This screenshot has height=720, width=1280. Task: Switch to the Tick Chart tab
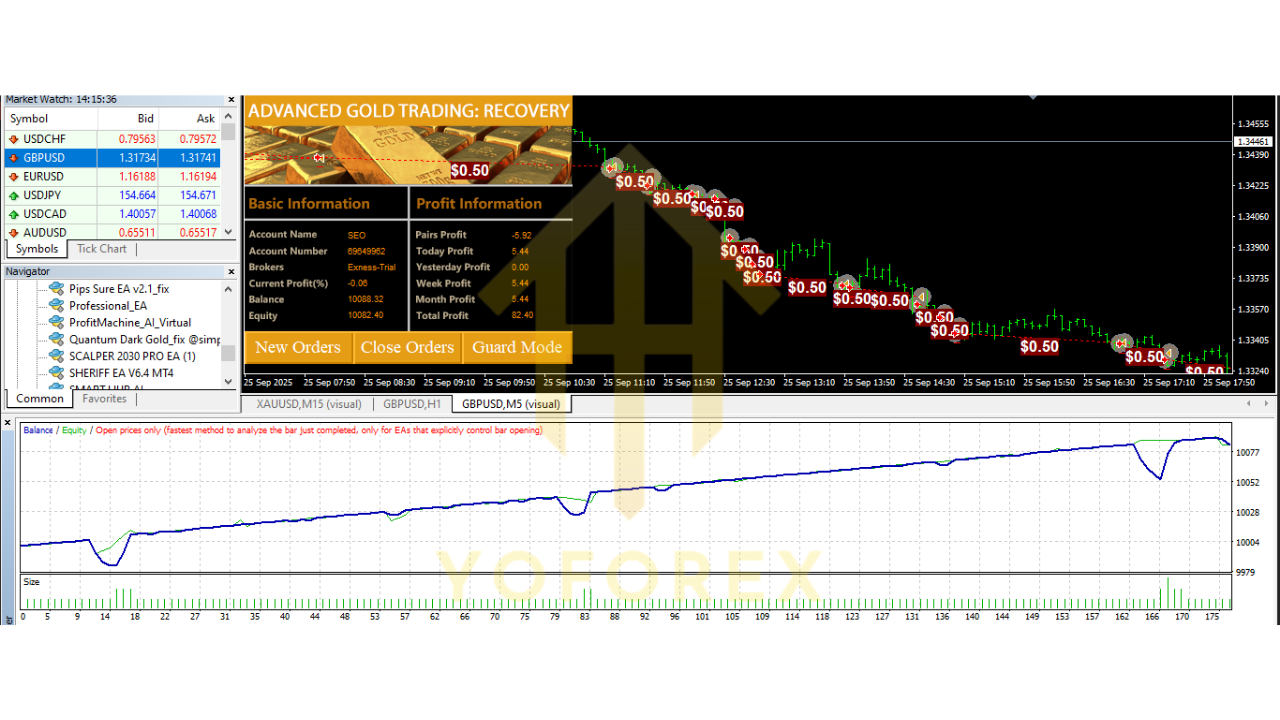point(100,248)
